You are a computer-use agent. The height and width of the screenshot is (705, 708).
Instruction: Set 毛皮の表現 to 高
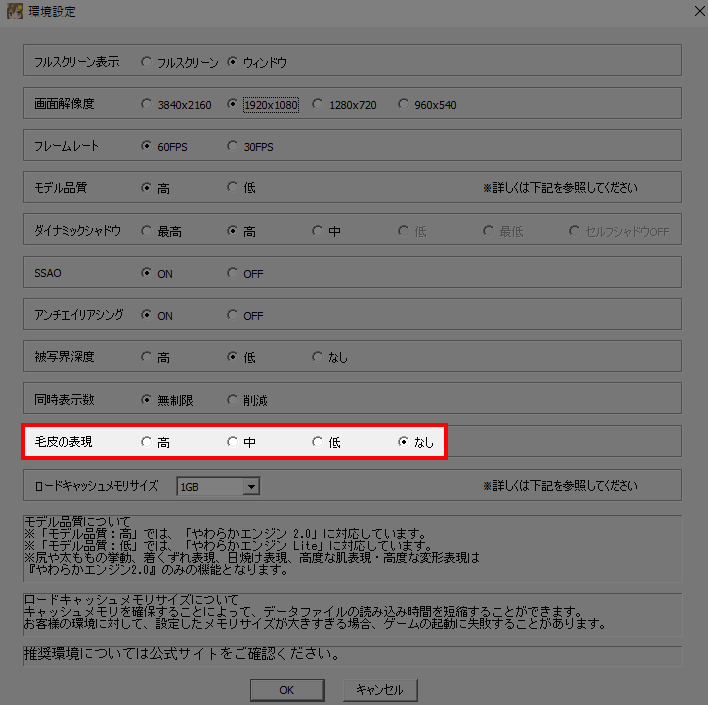click(x=148, y=442)
